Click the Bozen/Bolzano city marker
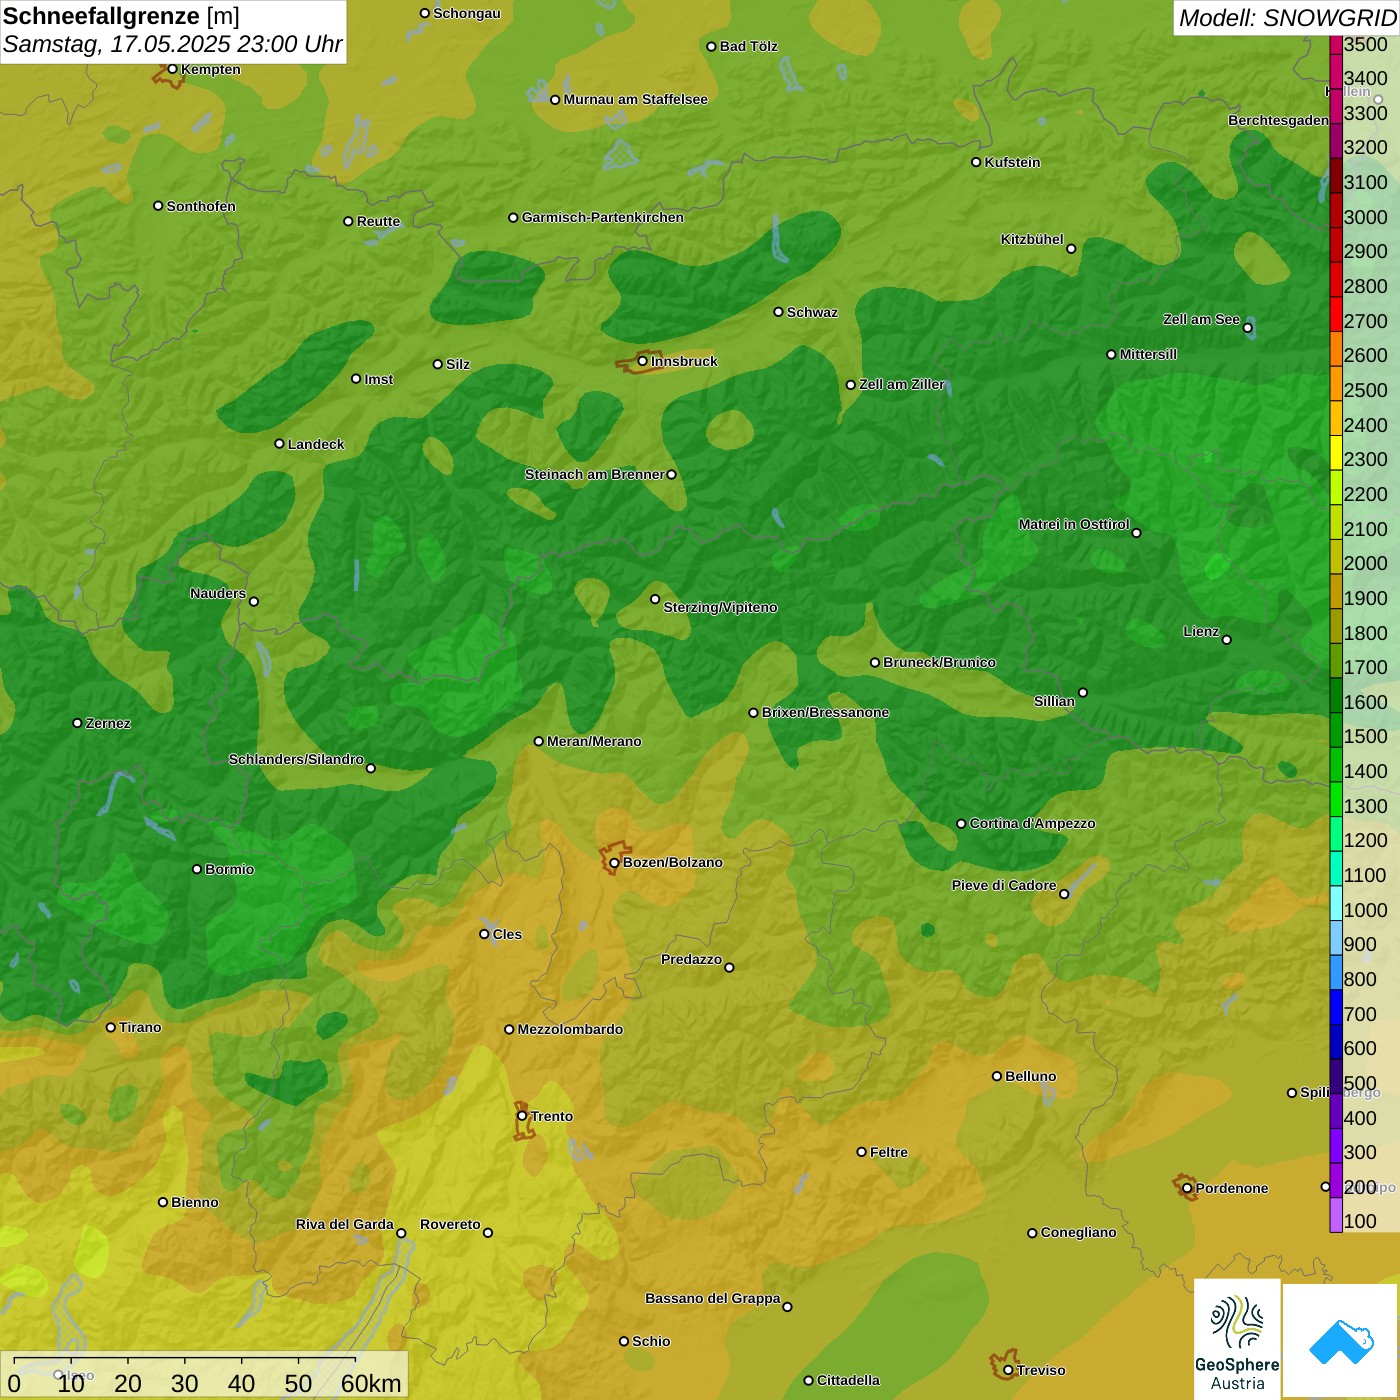Viewport: 1400px width, 1400px height. pyautogui.click(x=614, y=862)
